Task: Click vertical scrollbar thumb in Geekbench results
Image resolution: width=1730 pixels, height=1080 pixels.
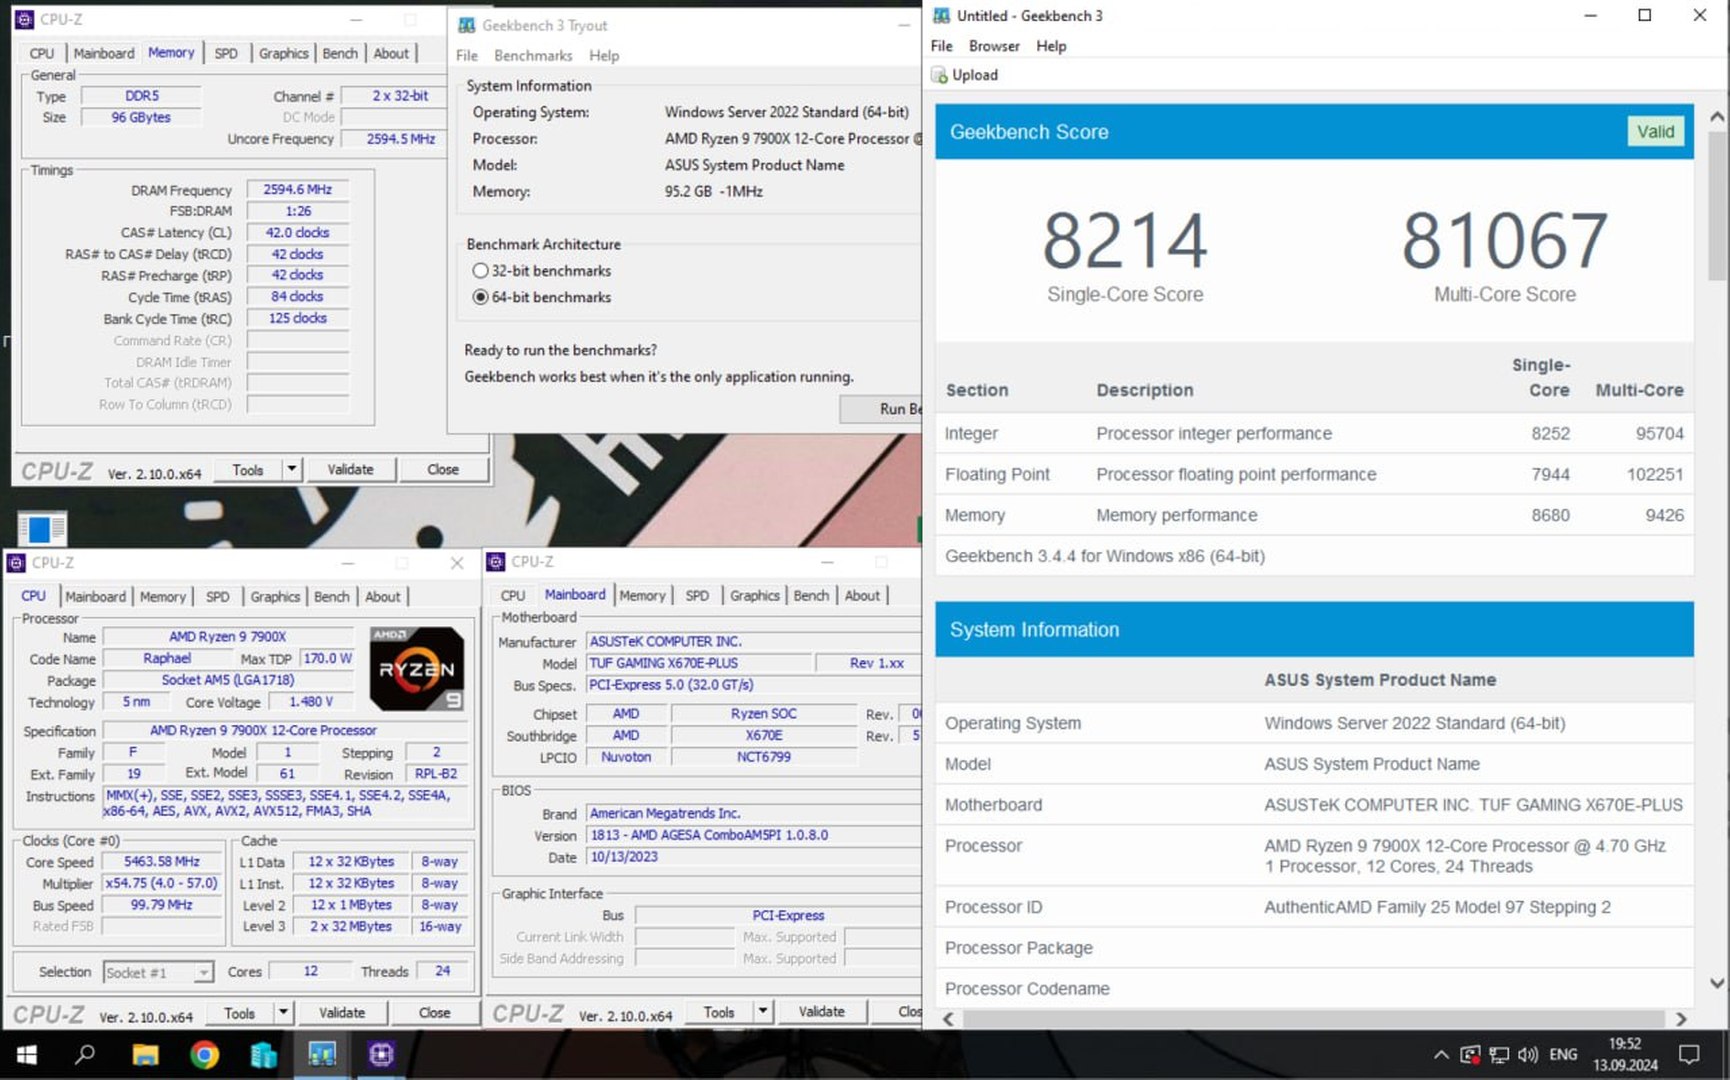Action: click(1717, 205)
